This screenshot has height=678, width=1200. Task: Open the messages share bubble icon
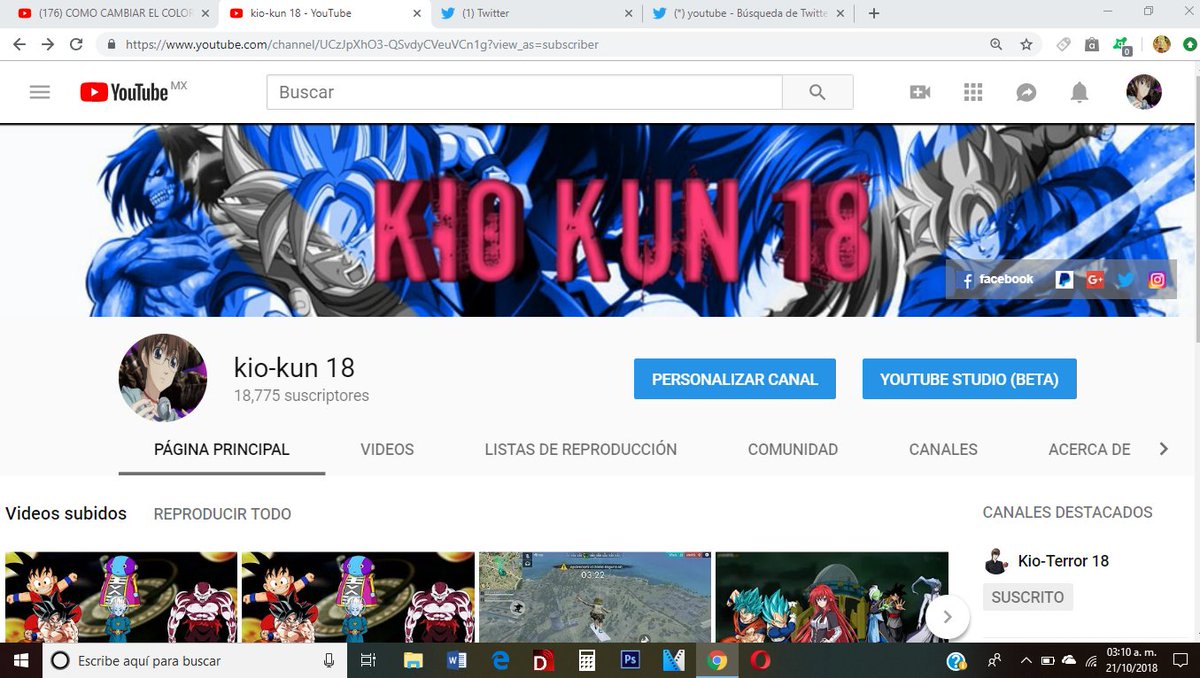[1026, 92]
